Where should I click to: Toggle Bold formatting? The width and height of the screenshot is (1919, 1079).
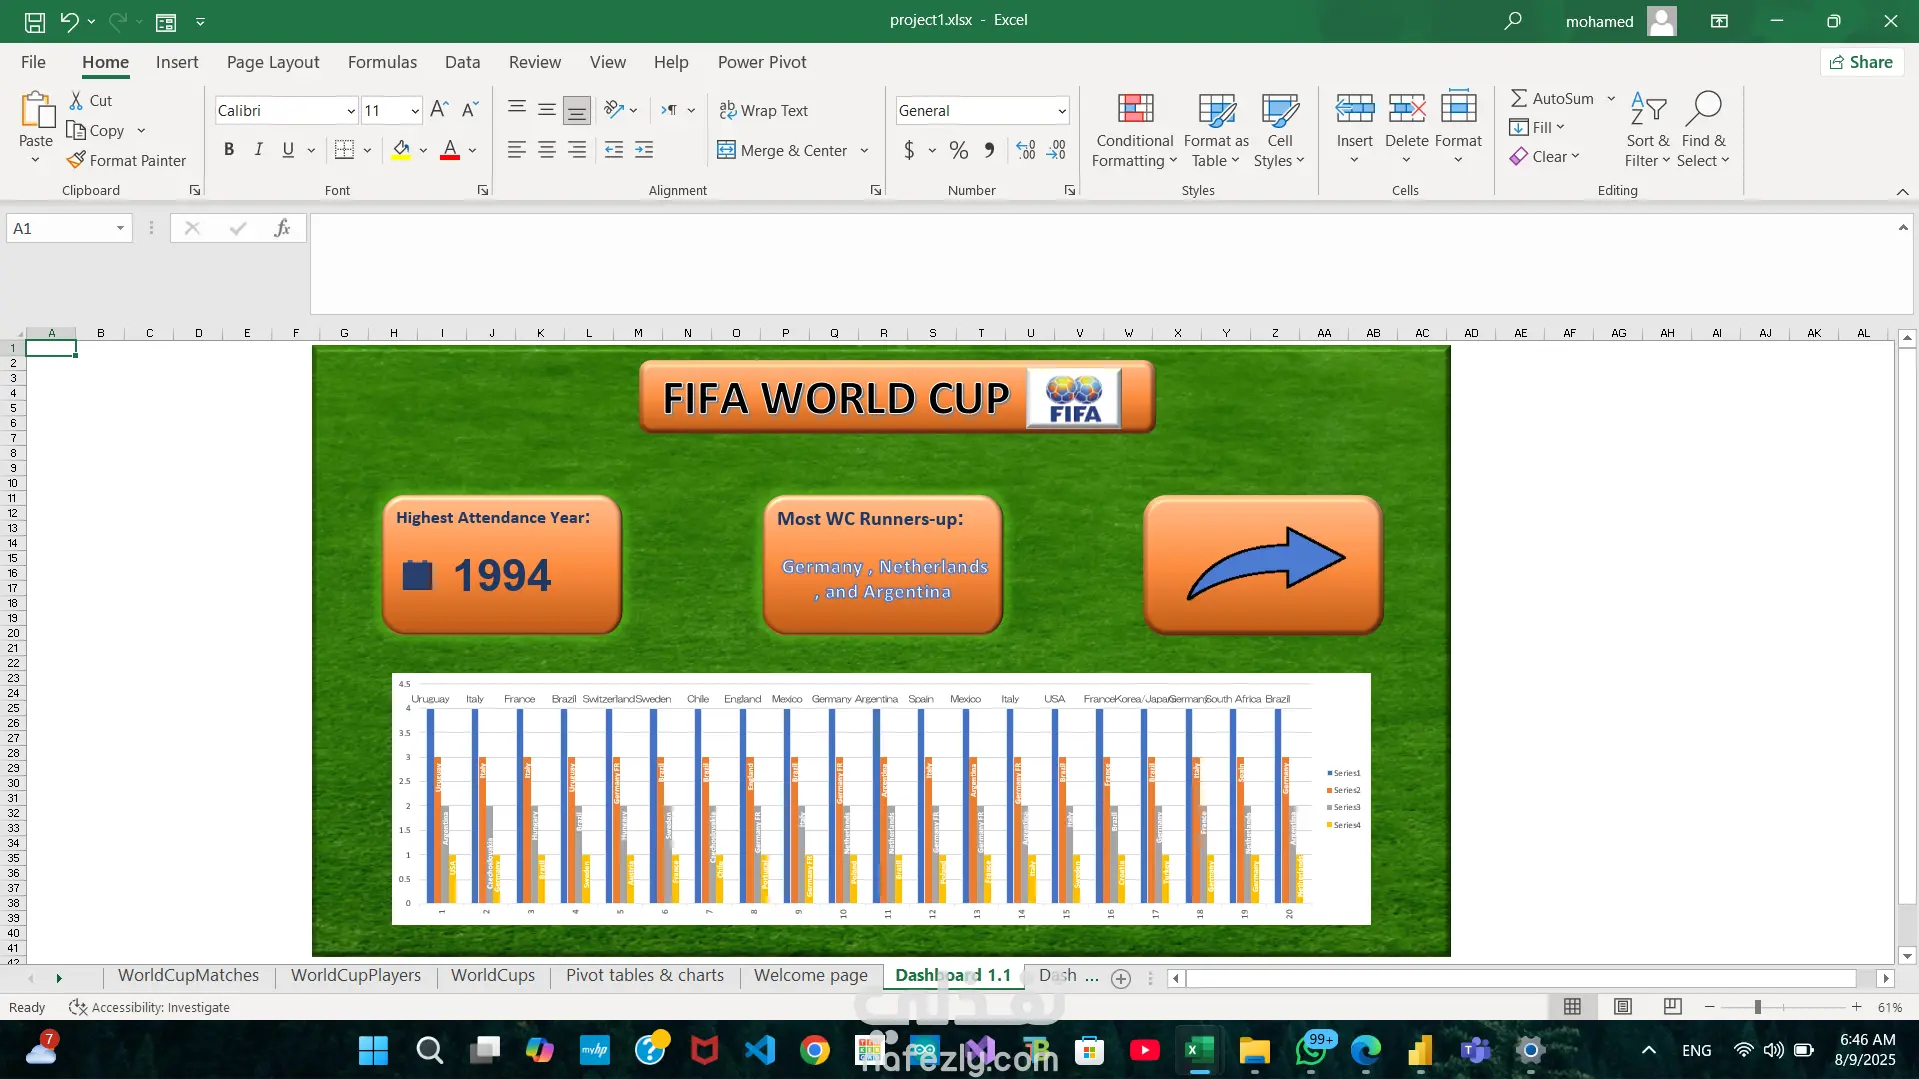tap(229, 150)
